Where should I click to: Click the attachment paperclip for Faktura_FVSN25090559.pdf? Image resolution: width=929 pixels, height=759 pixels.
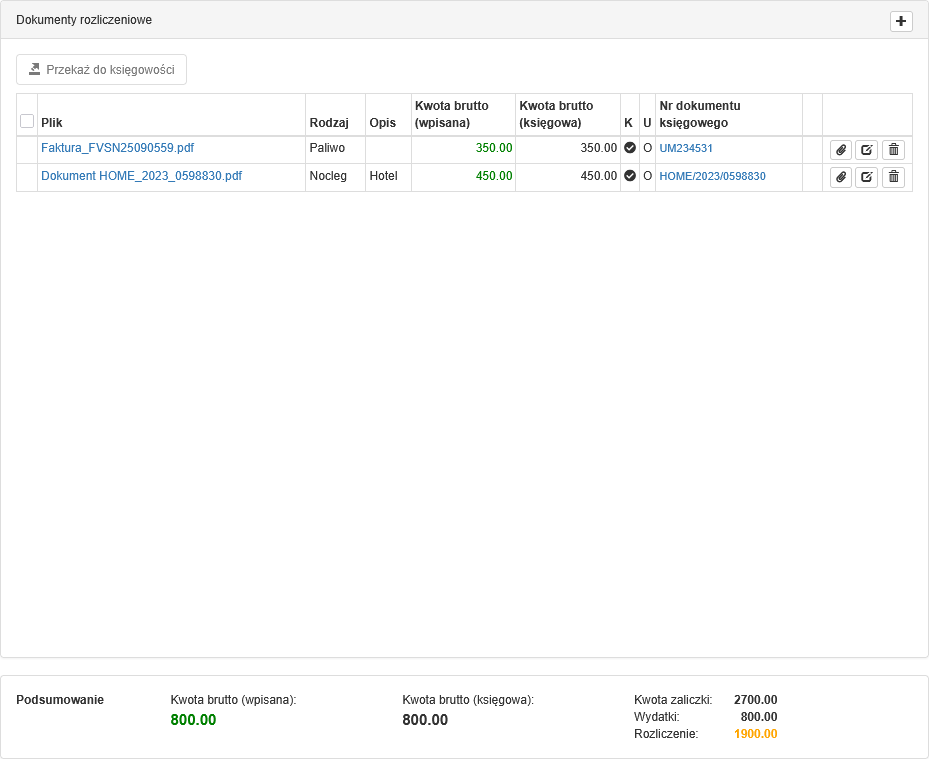841,149
